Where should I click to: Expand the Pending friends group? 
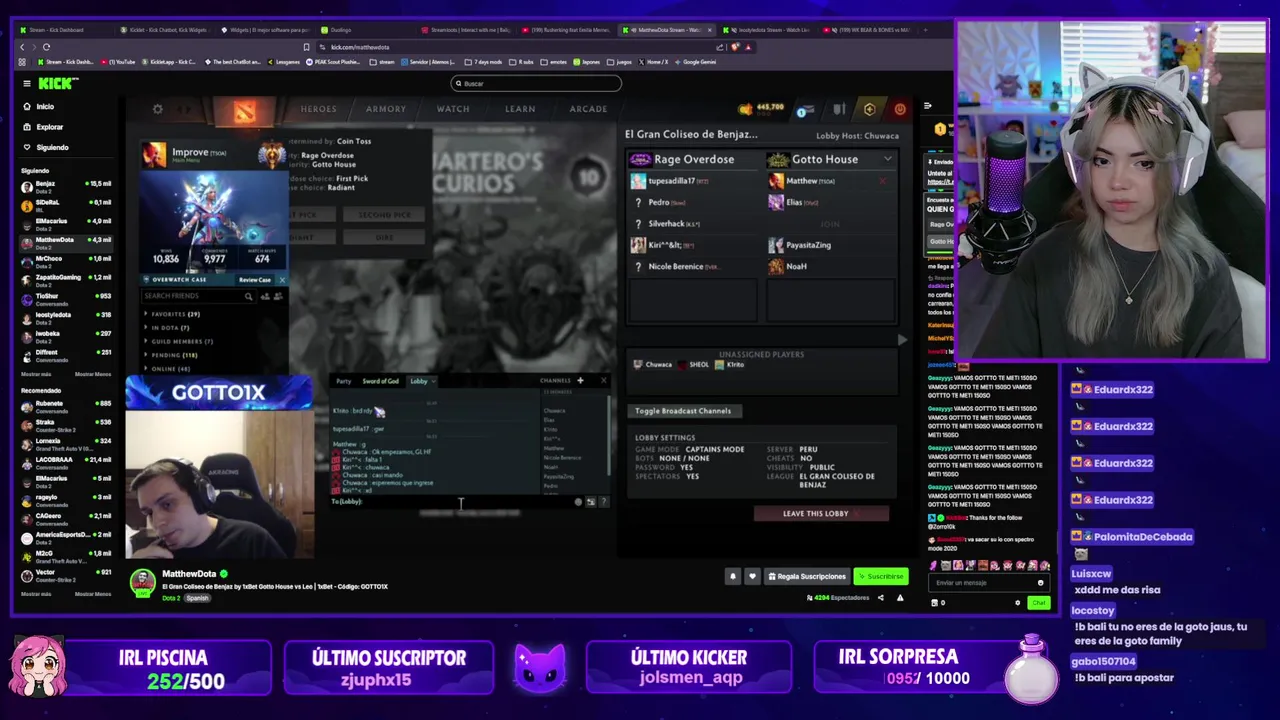[170, 355]
